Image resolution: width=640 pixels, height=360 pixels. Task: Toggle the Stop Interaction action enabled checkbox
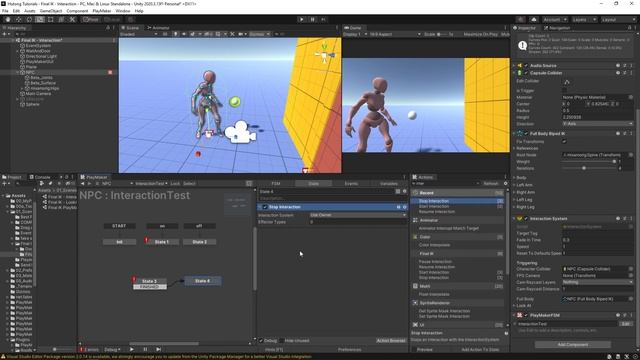click(265, 207)
